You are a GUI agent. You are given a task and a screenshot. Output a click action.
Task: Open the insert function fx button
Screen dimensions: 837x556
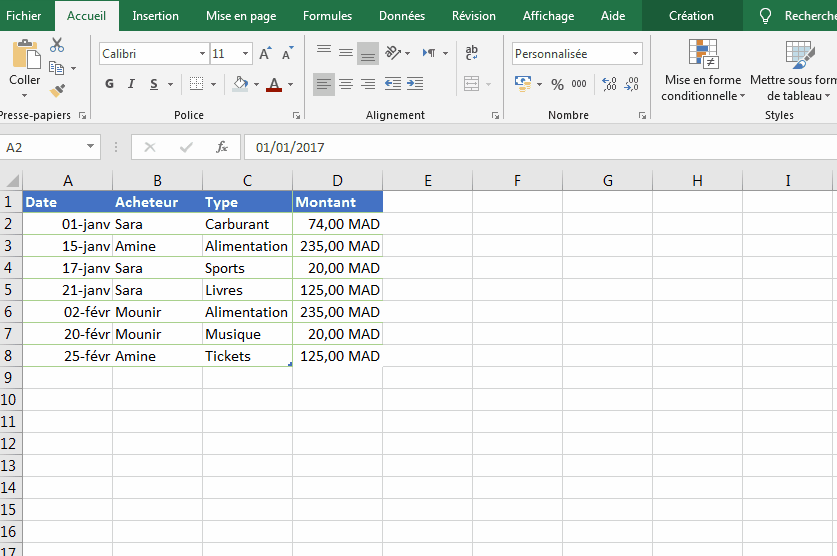pyautogui.click(x=222, y=147)
